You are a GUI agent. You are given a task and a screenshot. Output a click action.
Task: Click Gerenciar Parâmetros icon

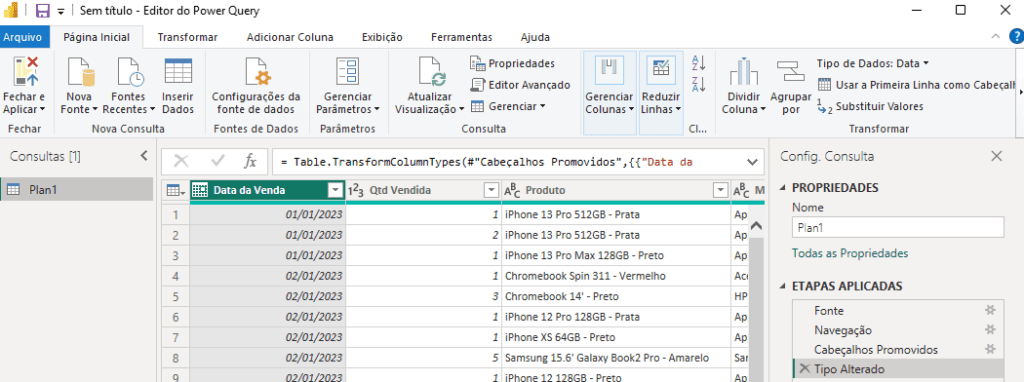347,71
